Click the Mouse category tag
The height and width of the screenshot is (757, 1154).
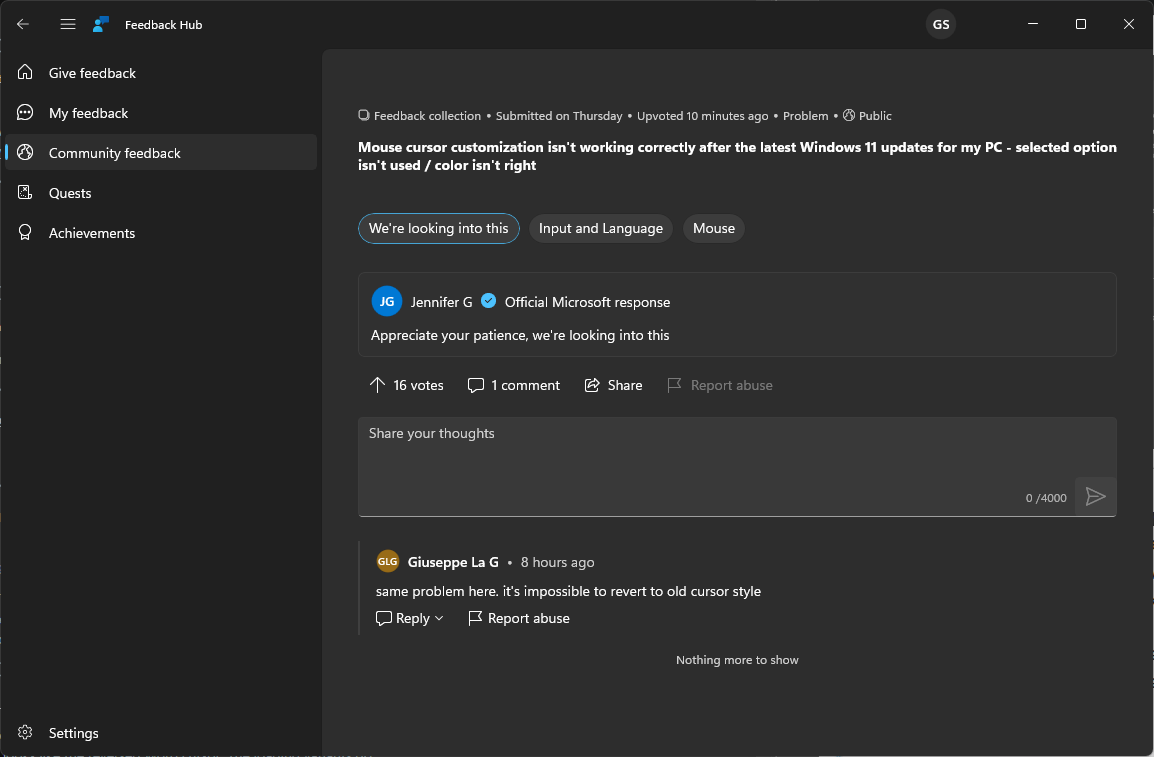pos(714,228)
